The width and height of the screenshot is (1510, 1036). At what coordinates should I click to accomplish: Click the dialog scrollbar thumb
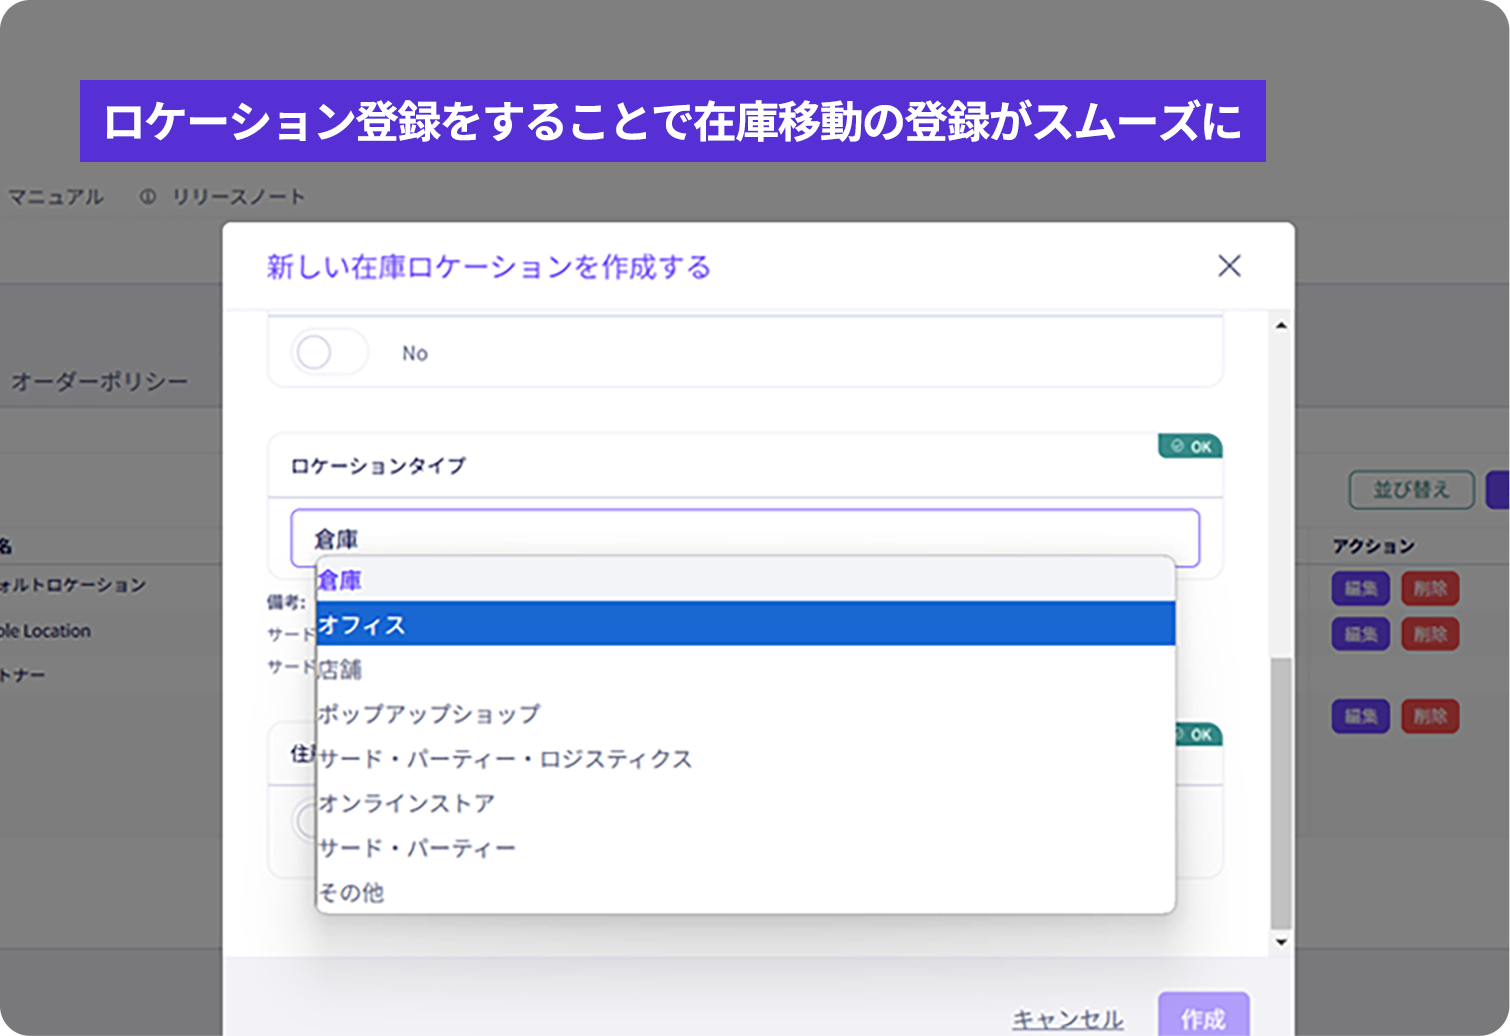(x=1281, y=794)
